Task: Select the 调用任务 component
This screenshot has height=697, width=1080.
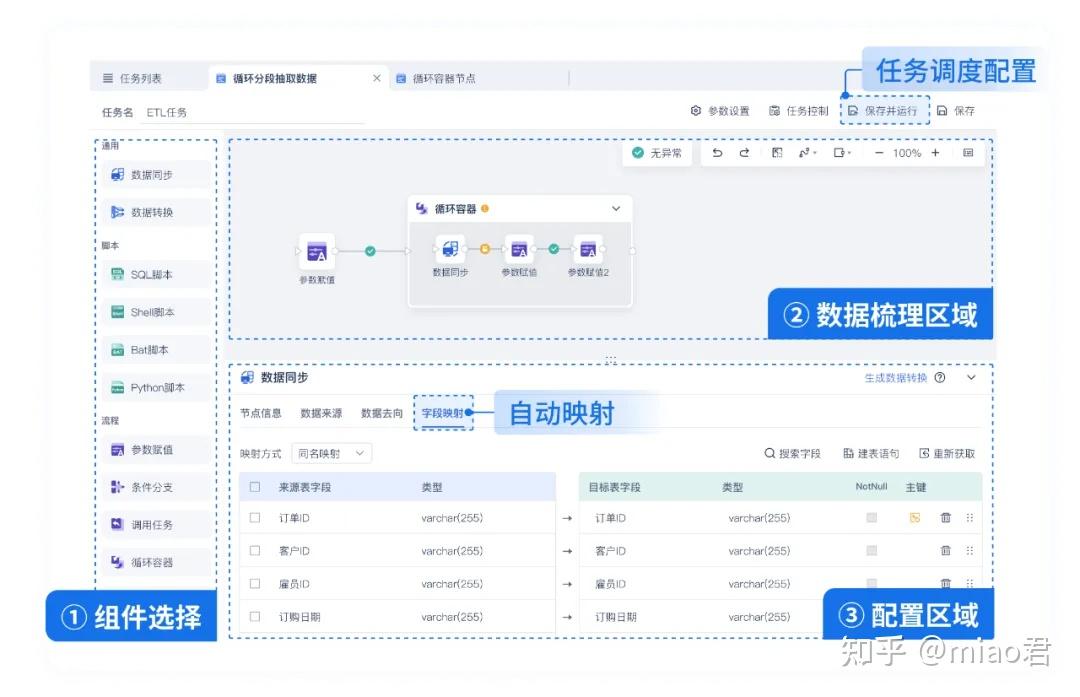Action: tap(156, 525)
